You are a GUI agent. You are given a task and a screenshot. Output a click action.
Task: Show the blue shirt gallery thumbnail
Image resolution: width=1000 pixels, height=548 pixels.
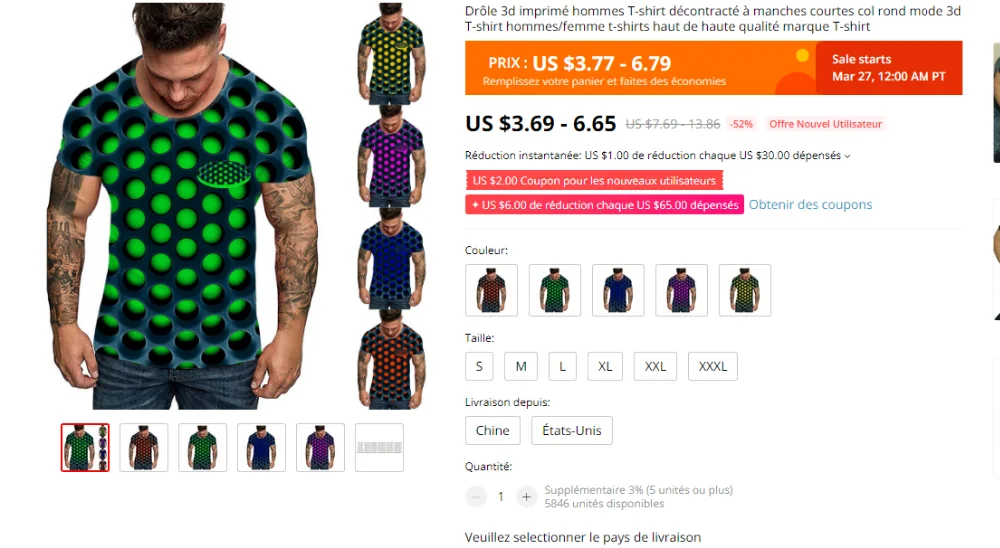261,447
